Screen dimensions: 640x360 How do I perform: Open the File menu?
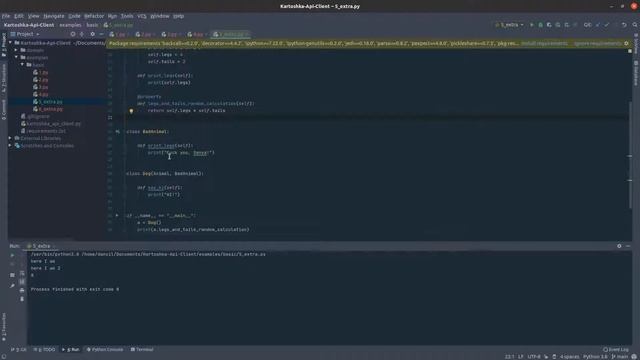pyautogui.click(x=6, y=16)
